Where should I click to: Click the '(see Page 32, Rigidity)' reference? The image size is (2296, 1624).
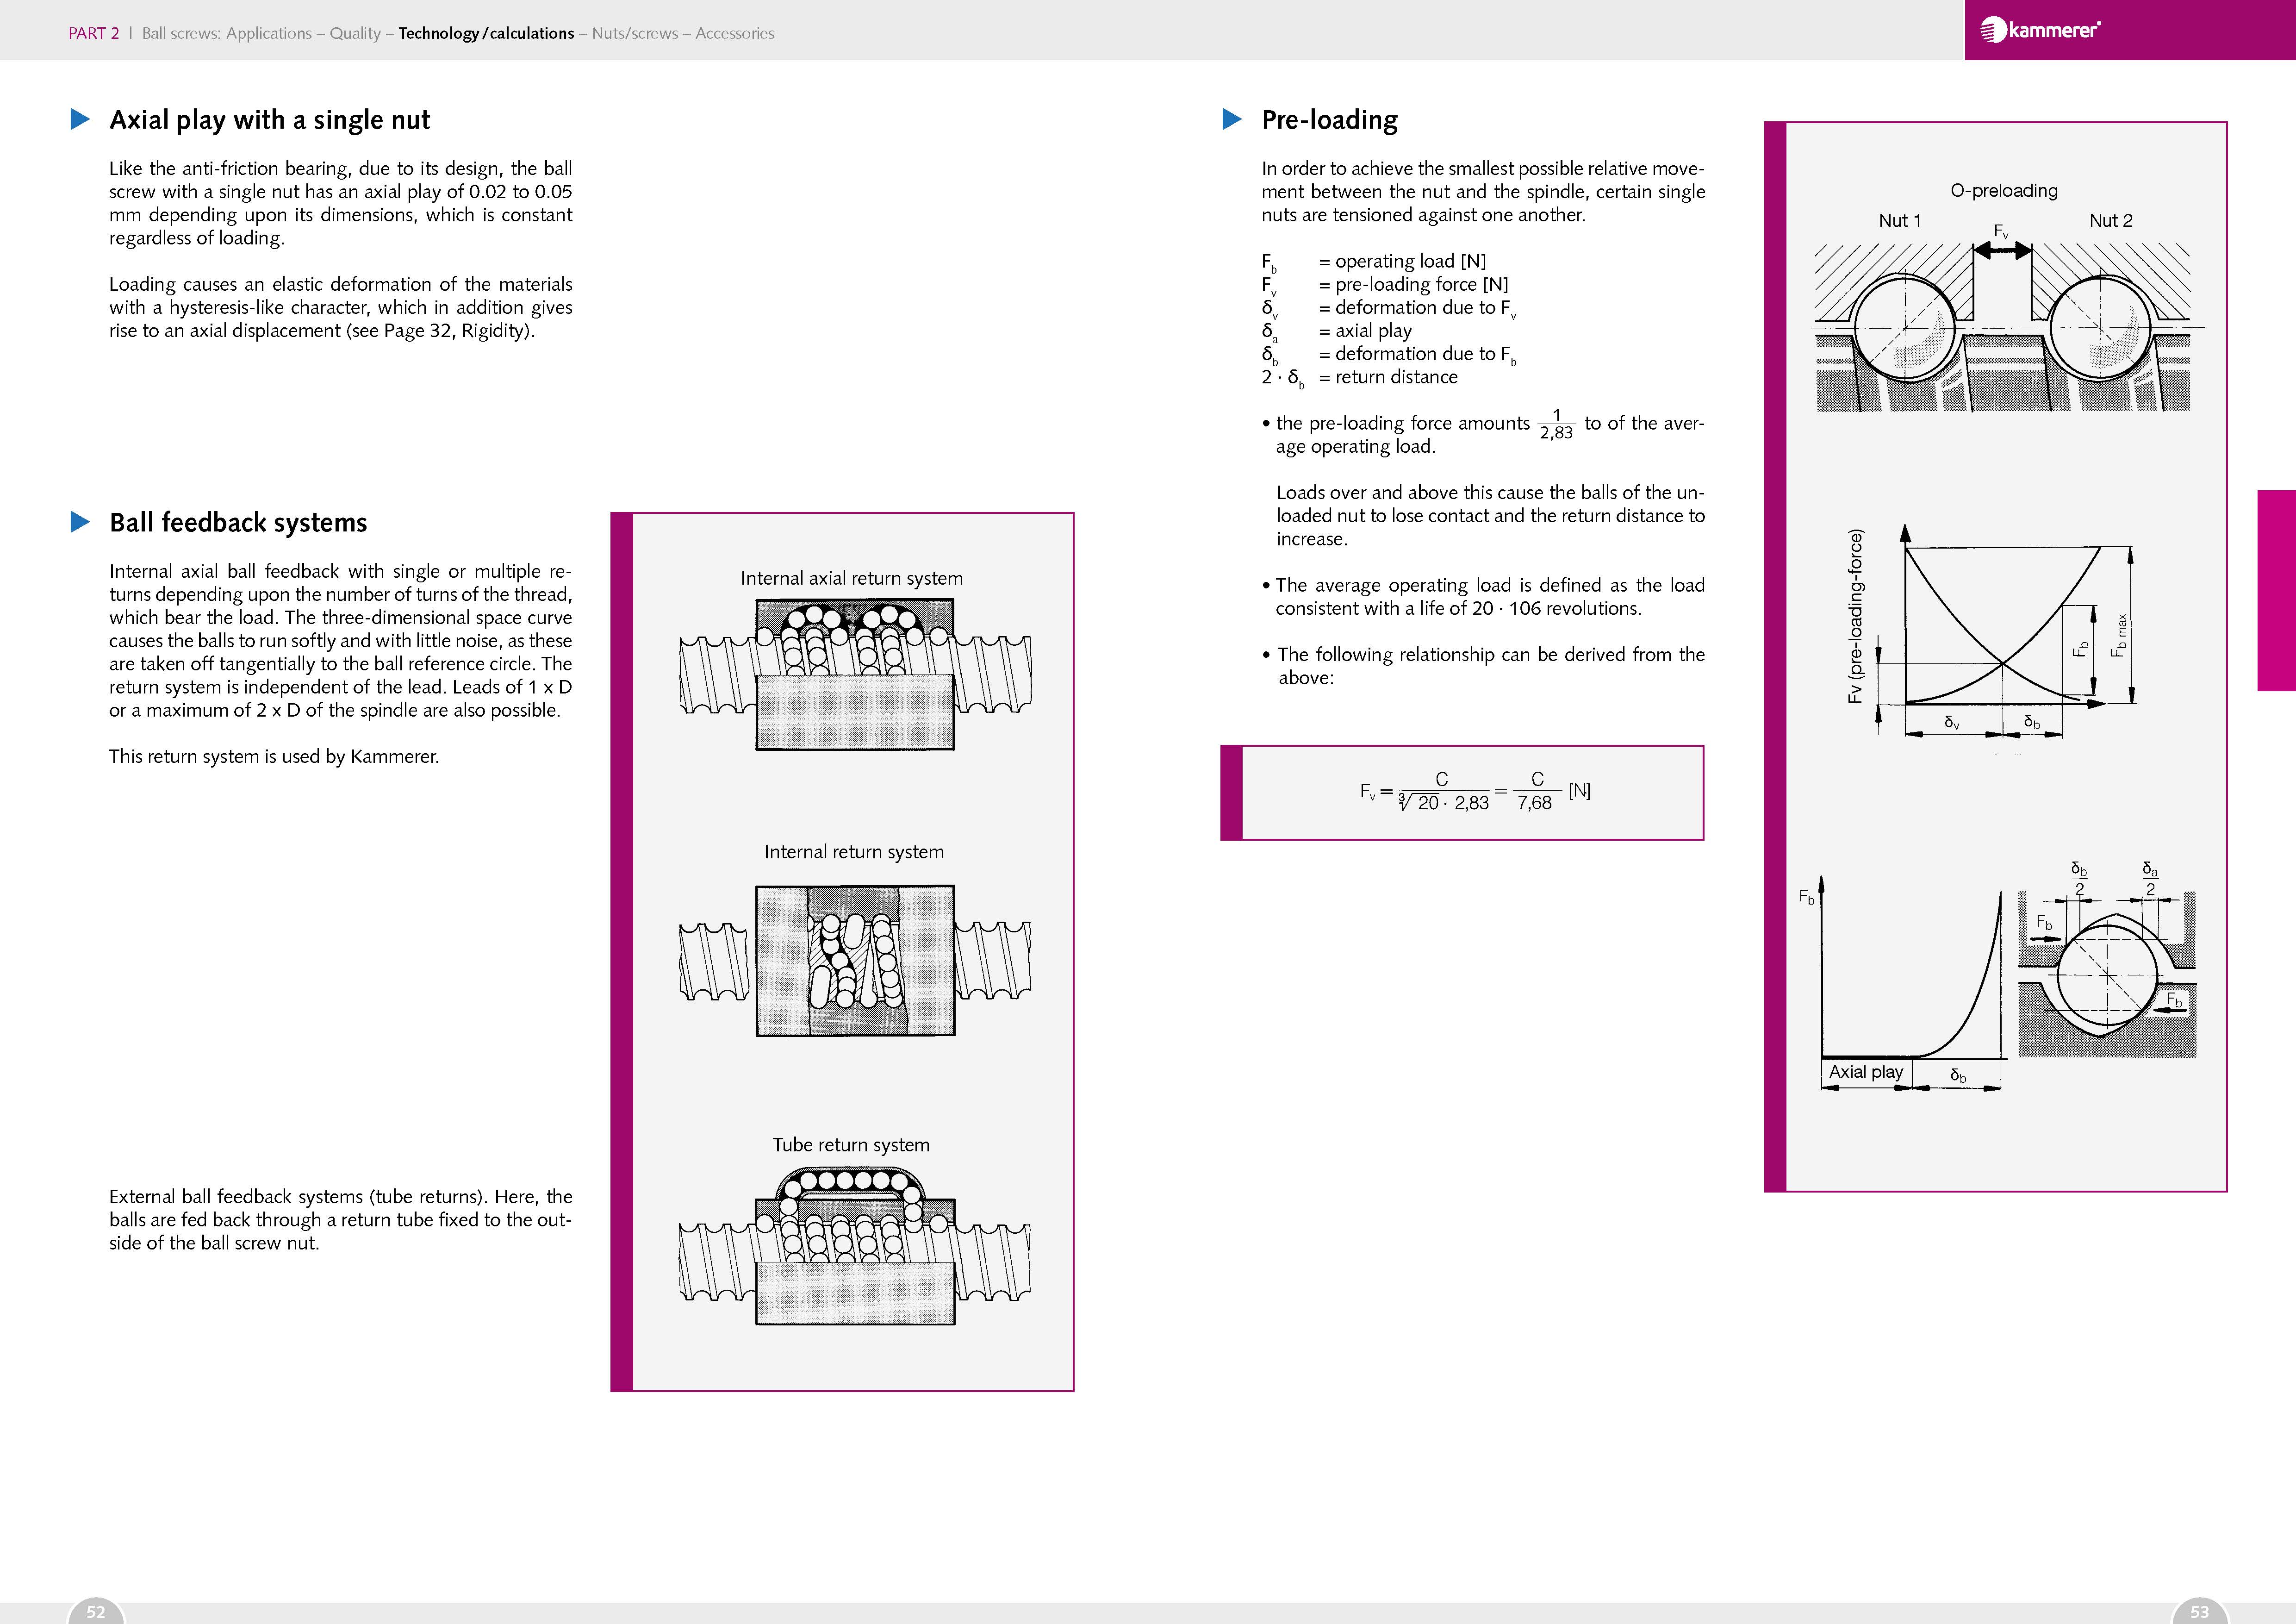pyautogui.click(x=440, y=331)
